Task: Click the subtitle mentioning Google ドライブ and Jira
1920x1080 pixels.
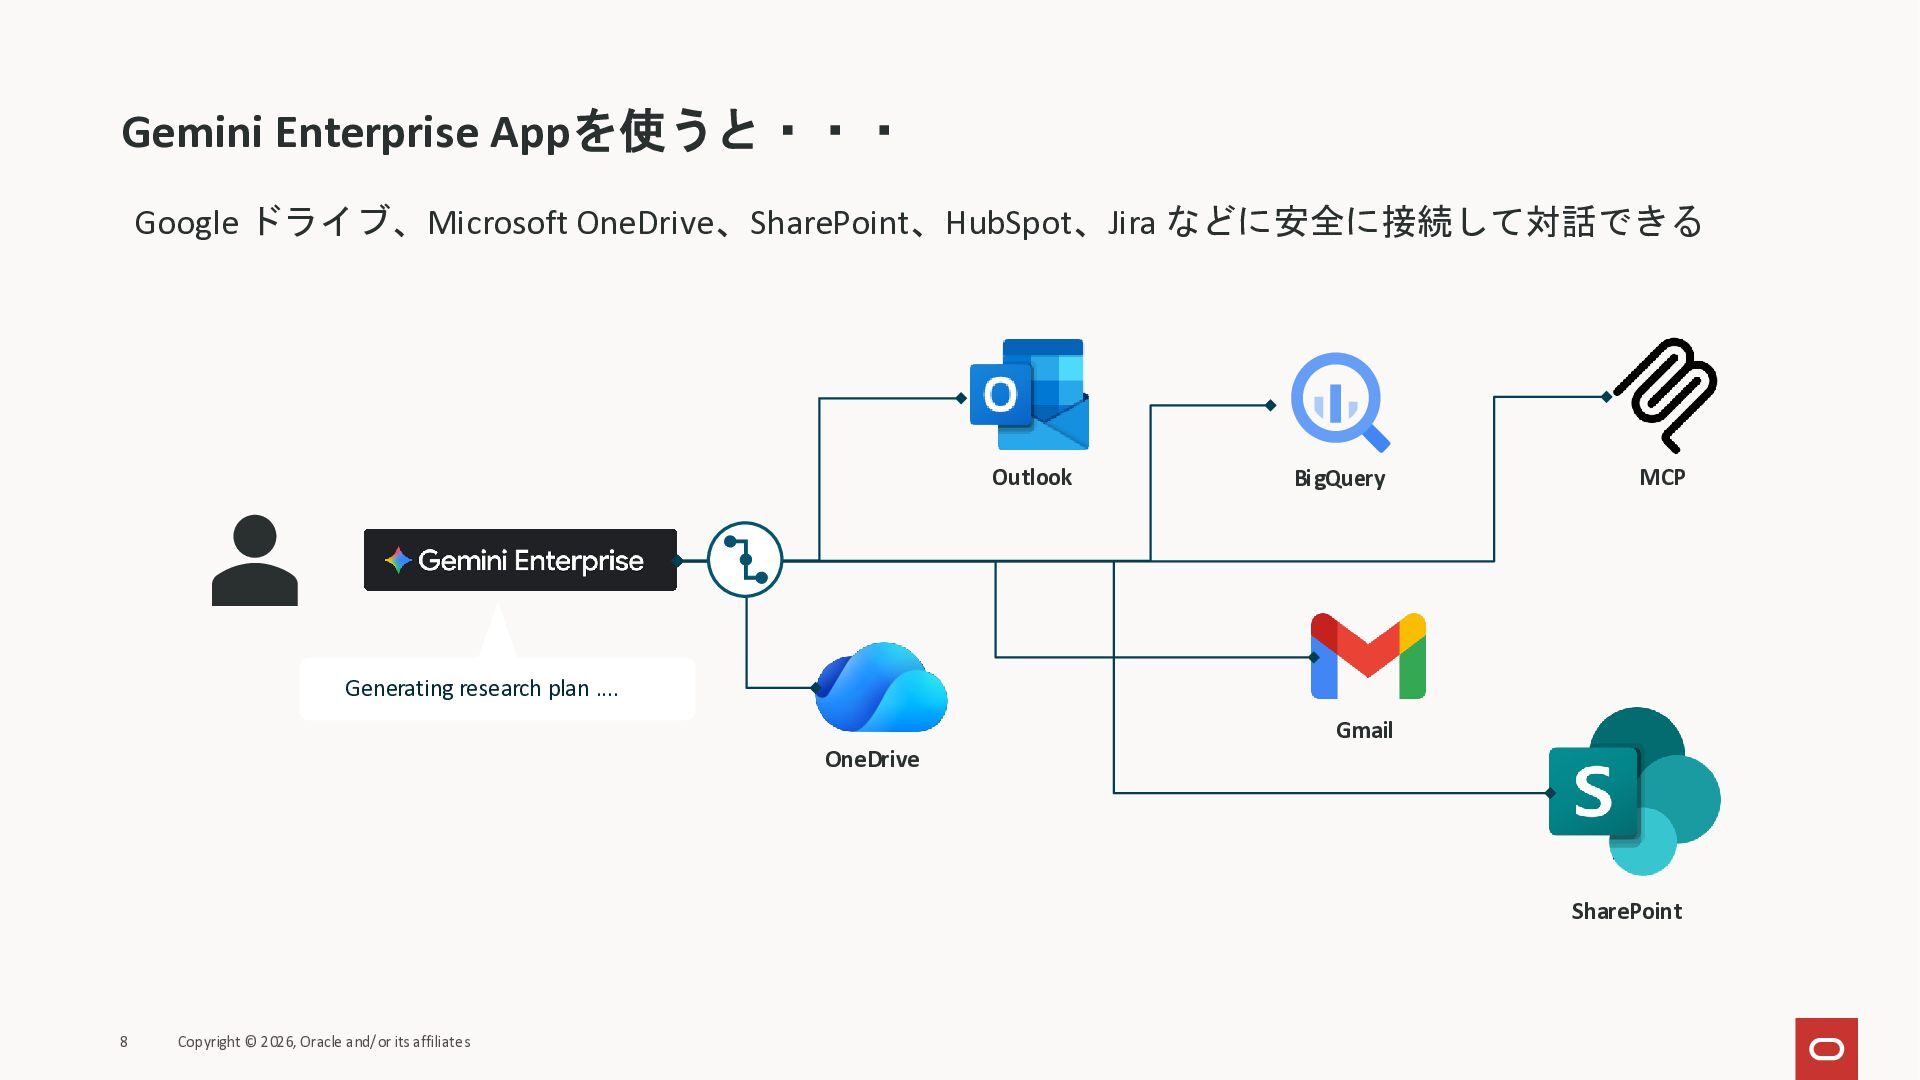Action: (918, 222)
